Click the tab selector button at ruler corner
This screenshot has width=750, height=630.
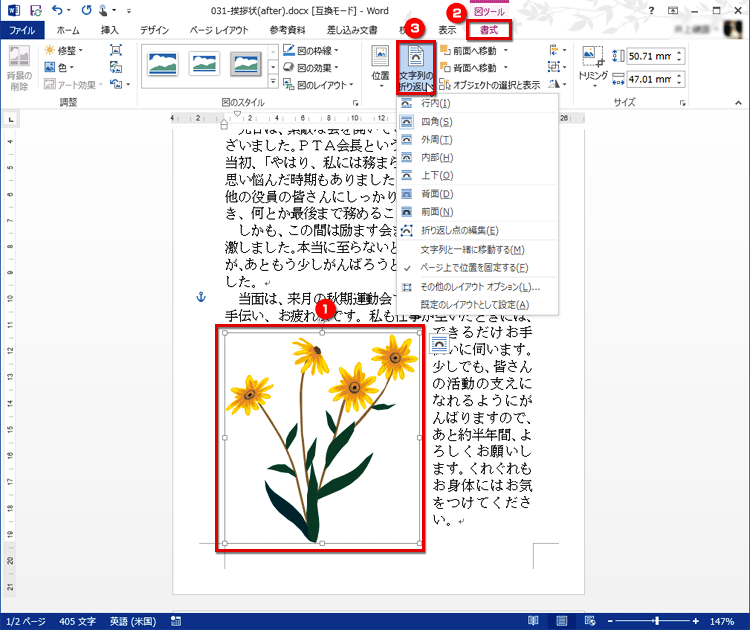tap(11, 120)
